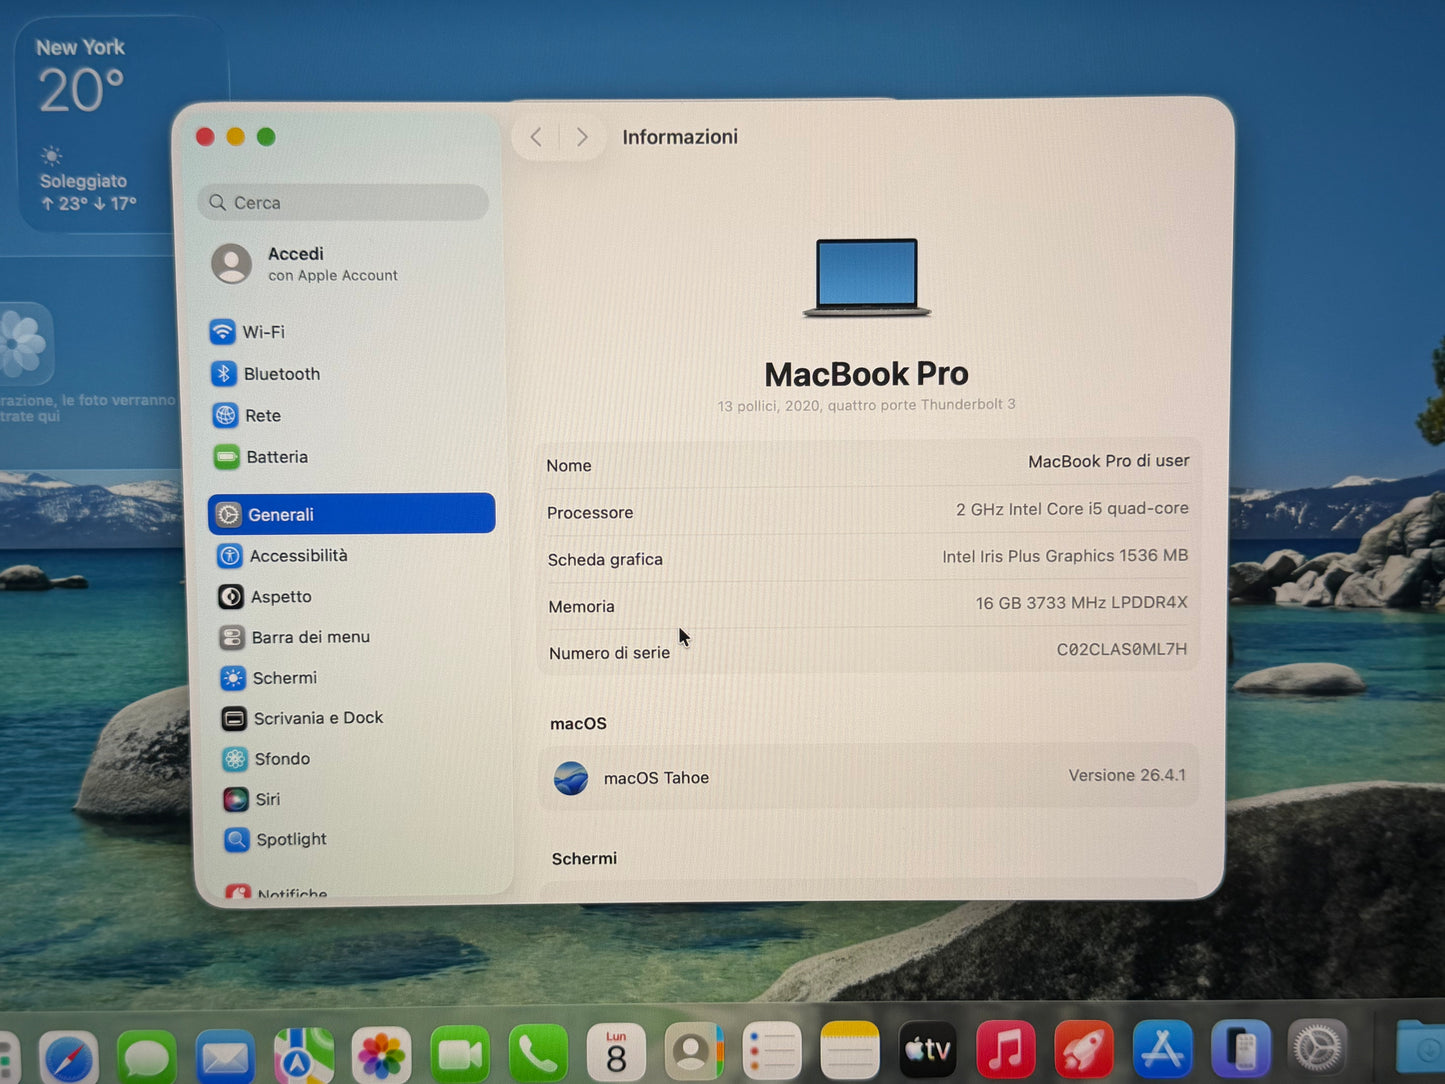The width and height of the screenshot is (1445, 1084).
Task: Click Accedi con Apple Account
Action: (305, 264)
